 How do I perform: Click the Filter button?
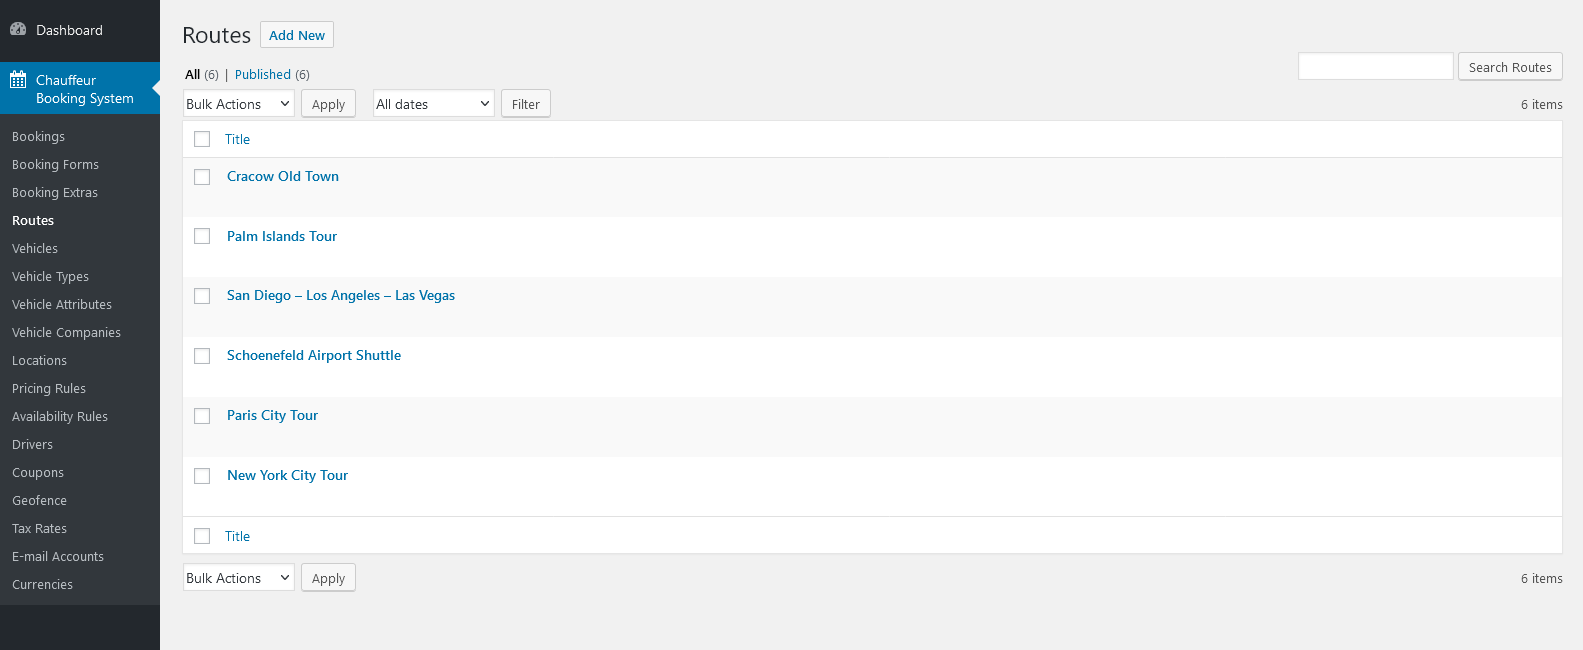click(525, 104)
